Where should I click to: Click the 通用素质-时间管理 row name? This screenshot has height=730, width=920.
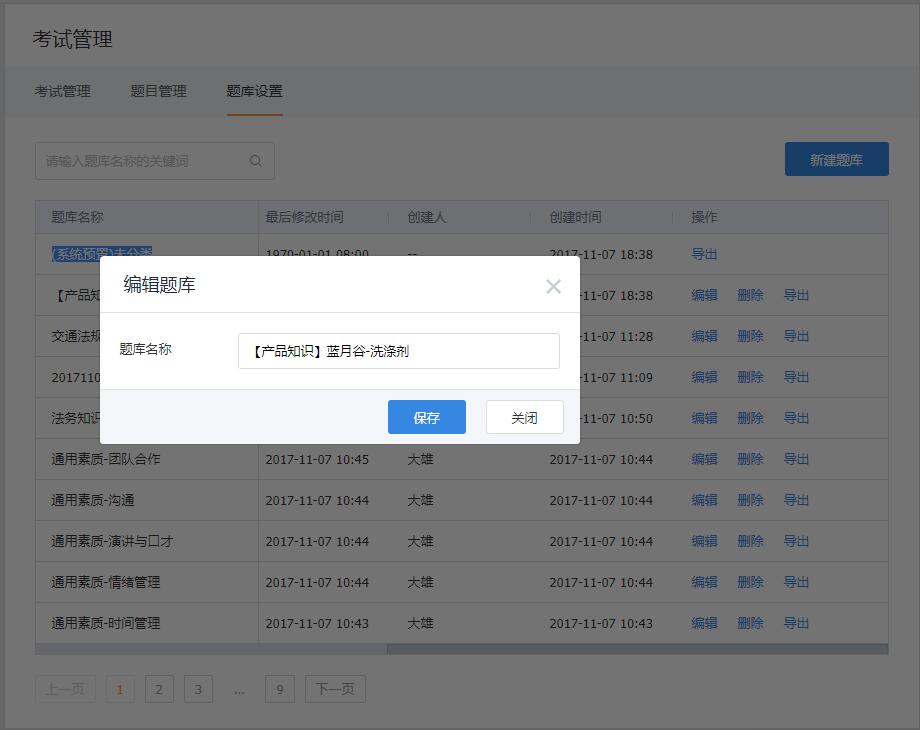(x=106, y=623)
